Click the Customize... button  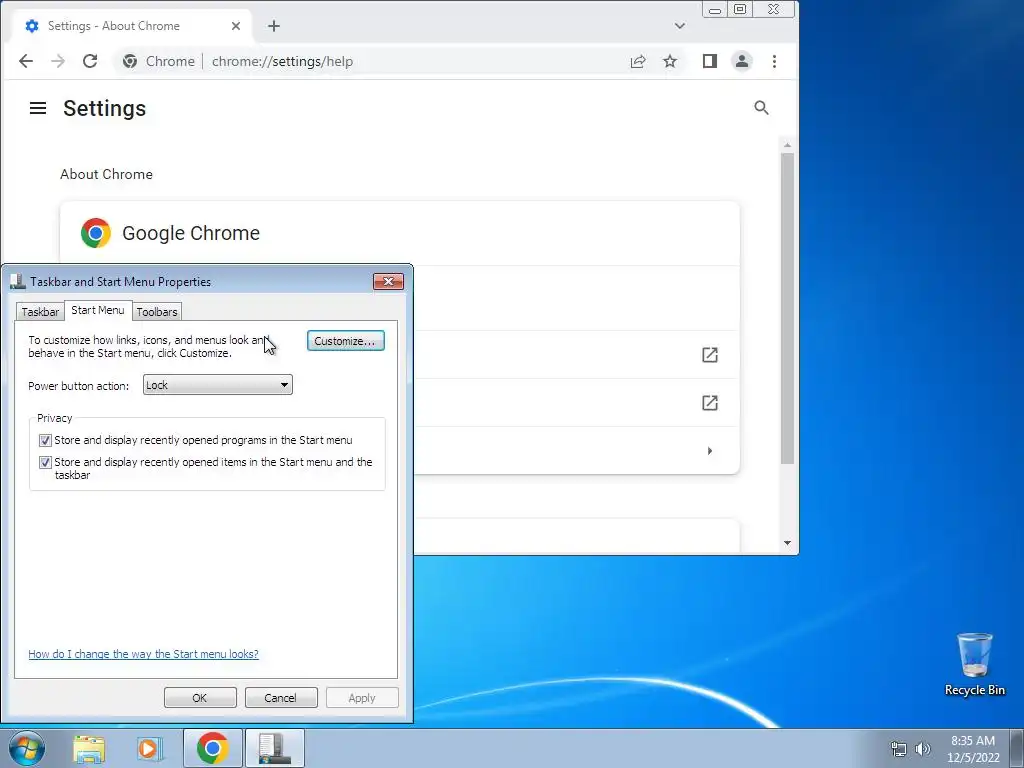tap(345, 341)
